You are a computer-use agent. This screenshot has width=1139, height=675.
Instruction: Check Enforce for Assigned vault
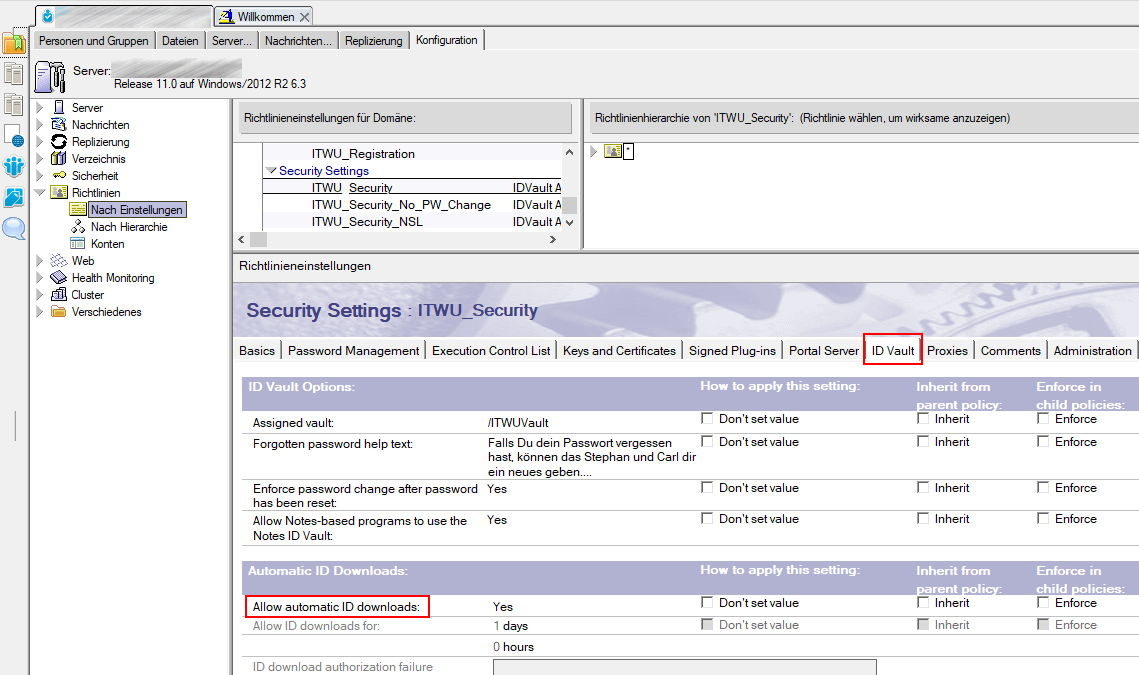tap(1043, 419)
